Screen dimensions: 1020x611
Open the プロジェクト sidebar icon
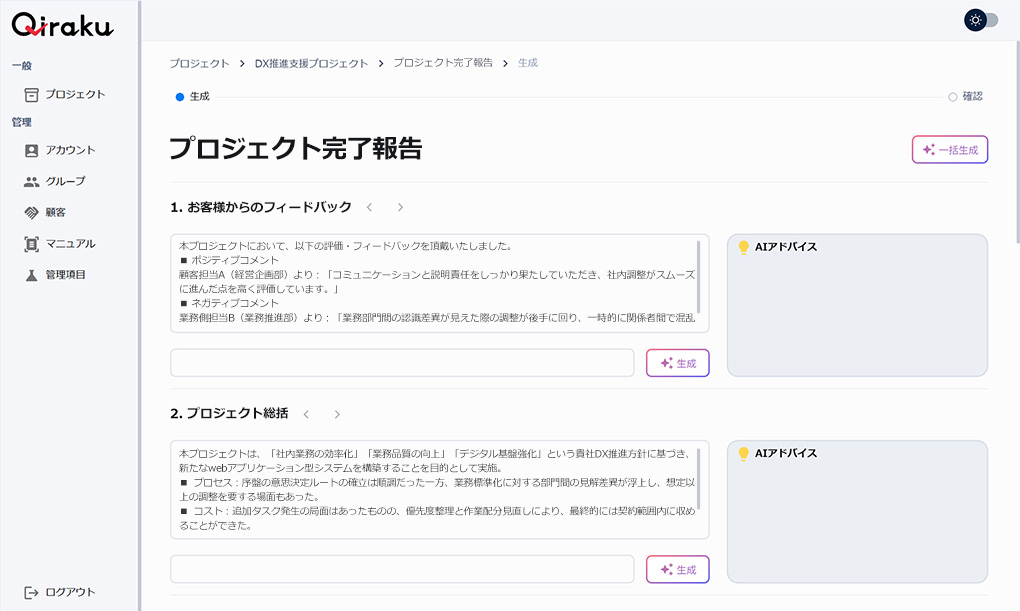click(32, 94)
